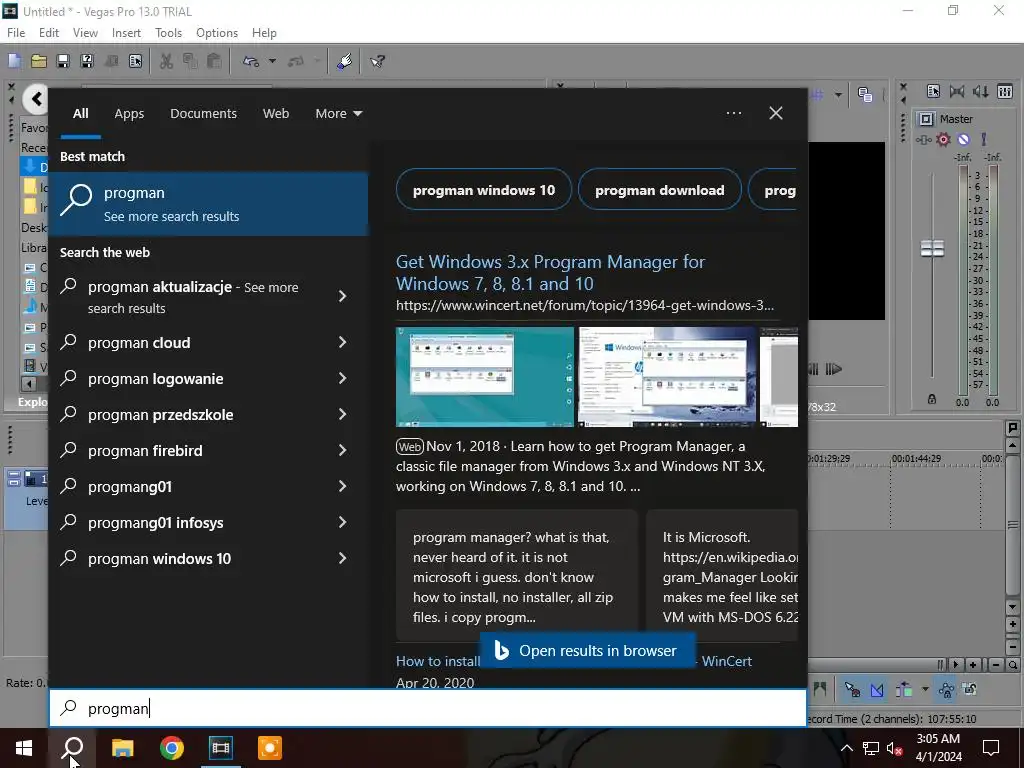The height and width of the screenshot is (768, 1024).
Task: Toggle Ignore Event Grouping icon
Action: [970, 690]
